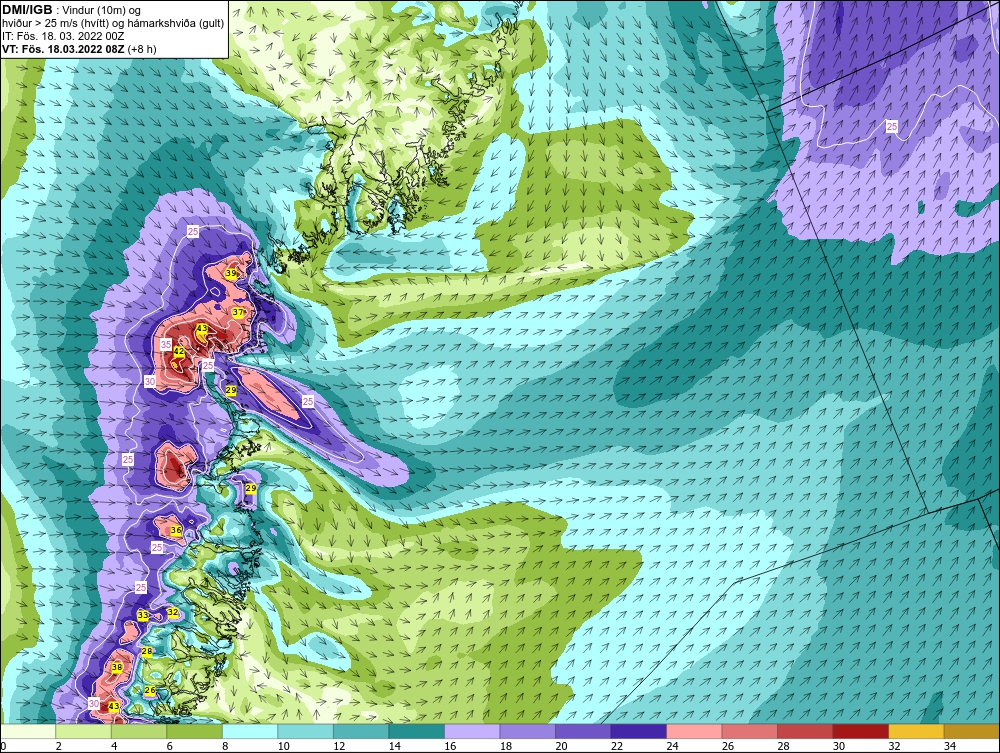Pick the pale 0–2 m/s legend swatch
This screenshot has width=1000, height=753.
pyautogui.click(x=29, y=731)
